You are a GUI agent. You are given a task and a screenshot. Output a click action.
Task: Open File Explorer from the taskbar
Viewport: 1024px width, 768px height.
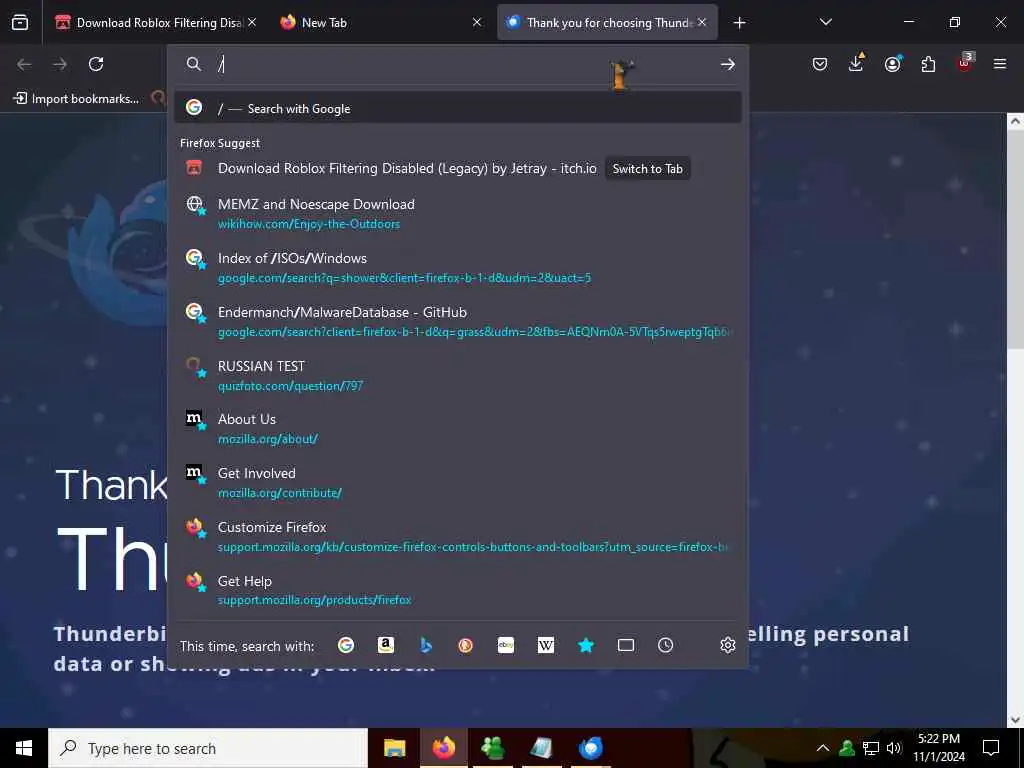click(394, 748)
